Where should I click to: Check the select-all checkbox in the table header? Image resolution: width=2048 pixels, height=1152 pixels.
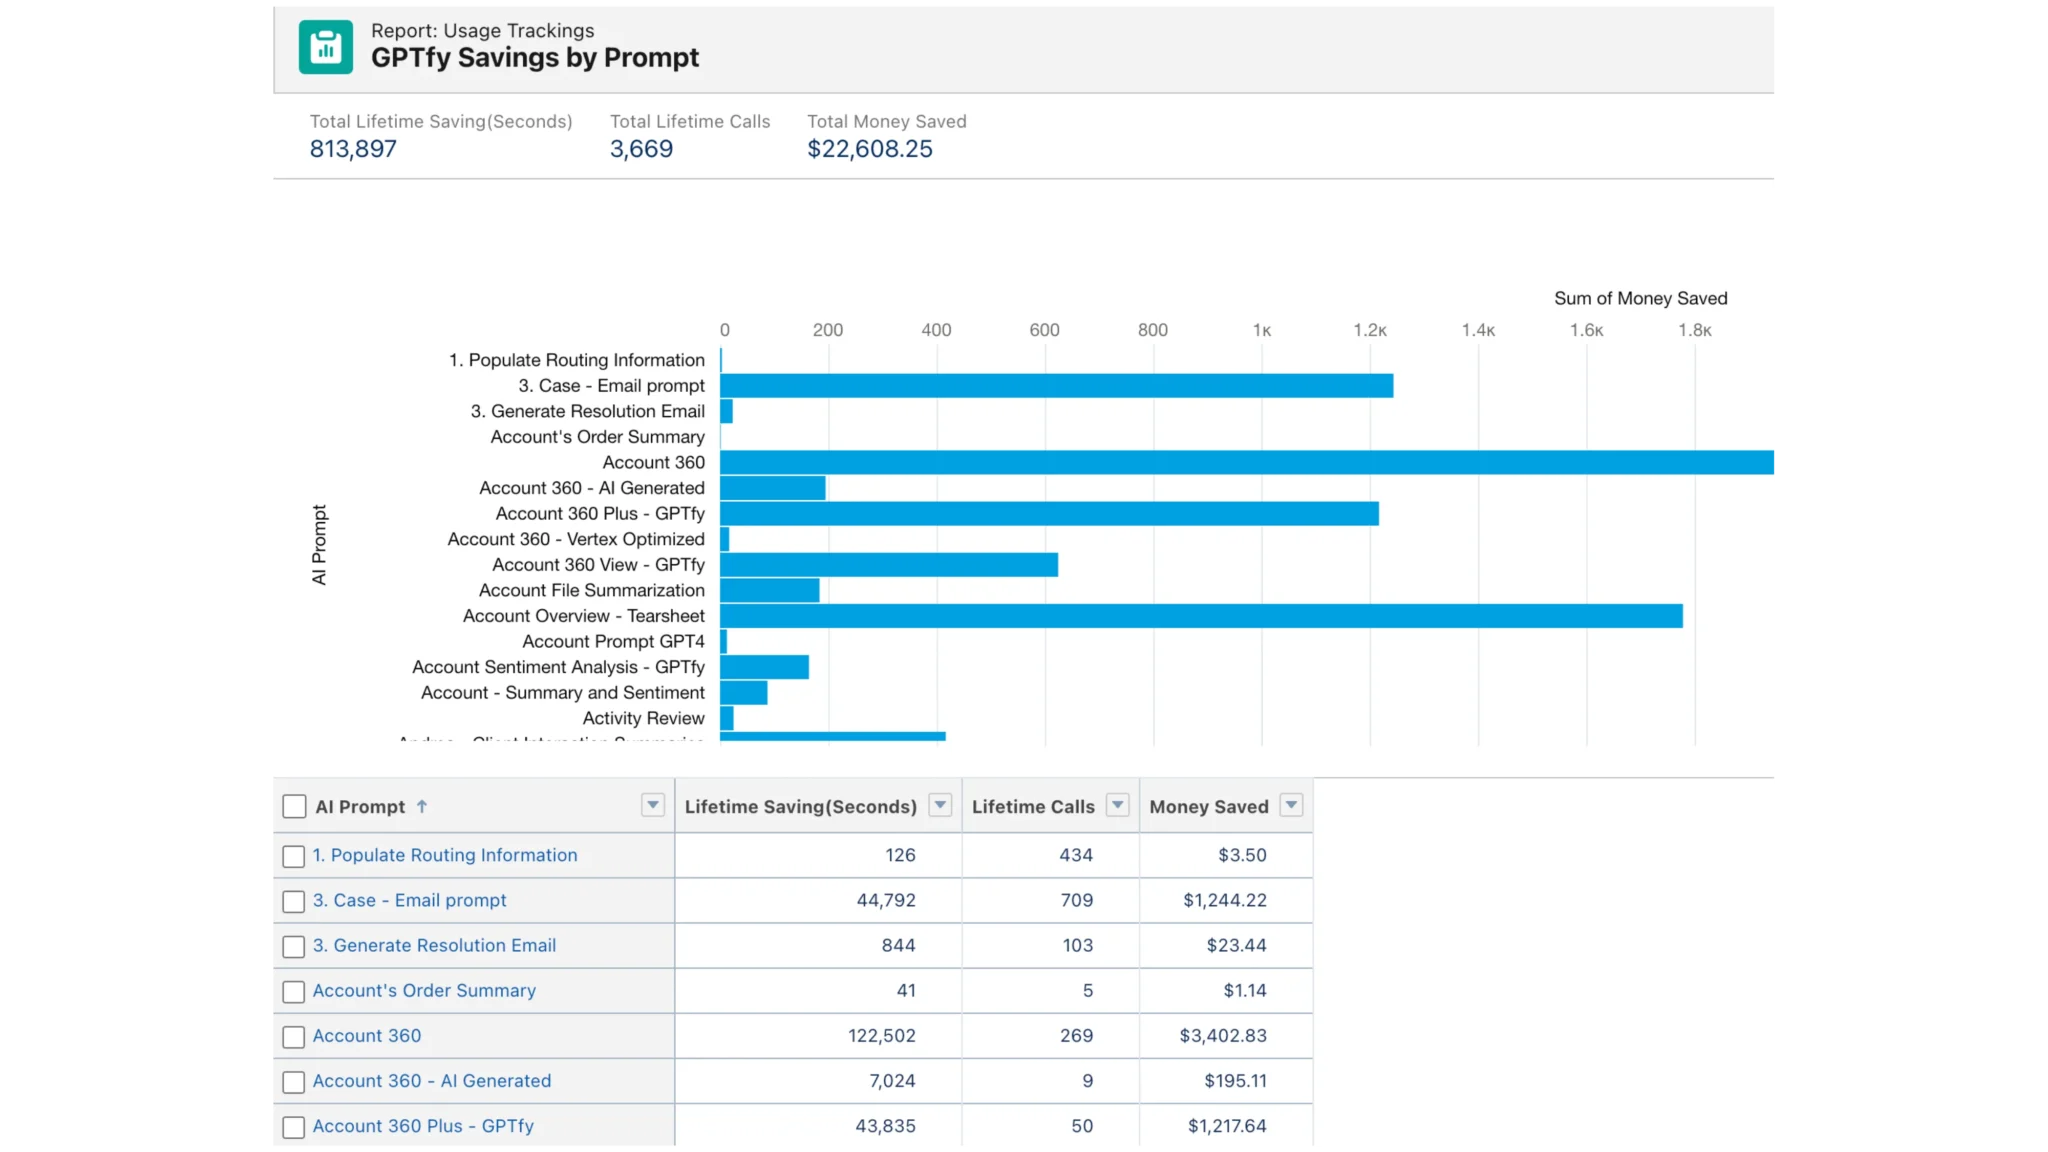[293, 804]
